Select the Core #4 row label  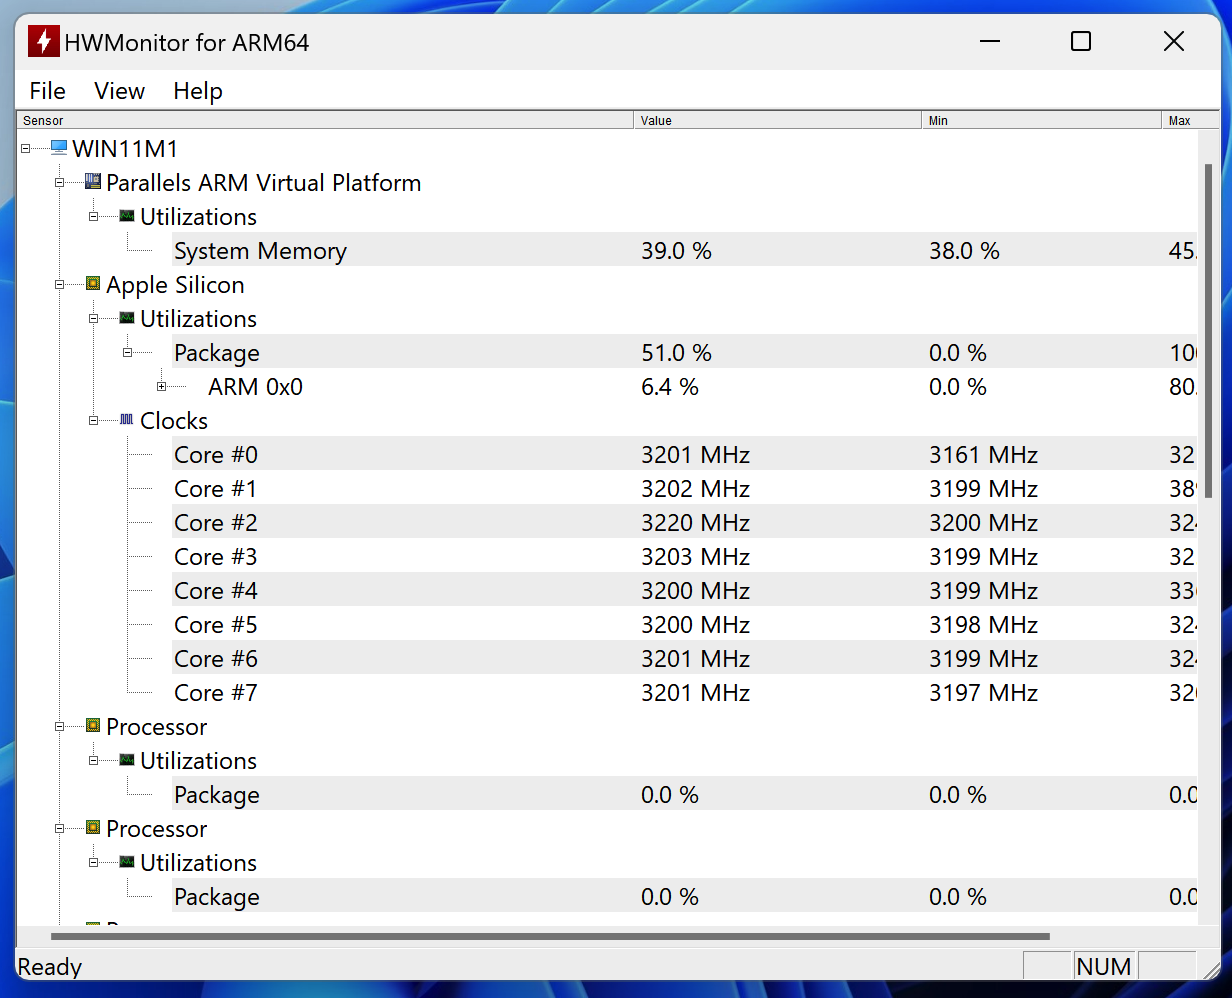click(x=216, y=591)
